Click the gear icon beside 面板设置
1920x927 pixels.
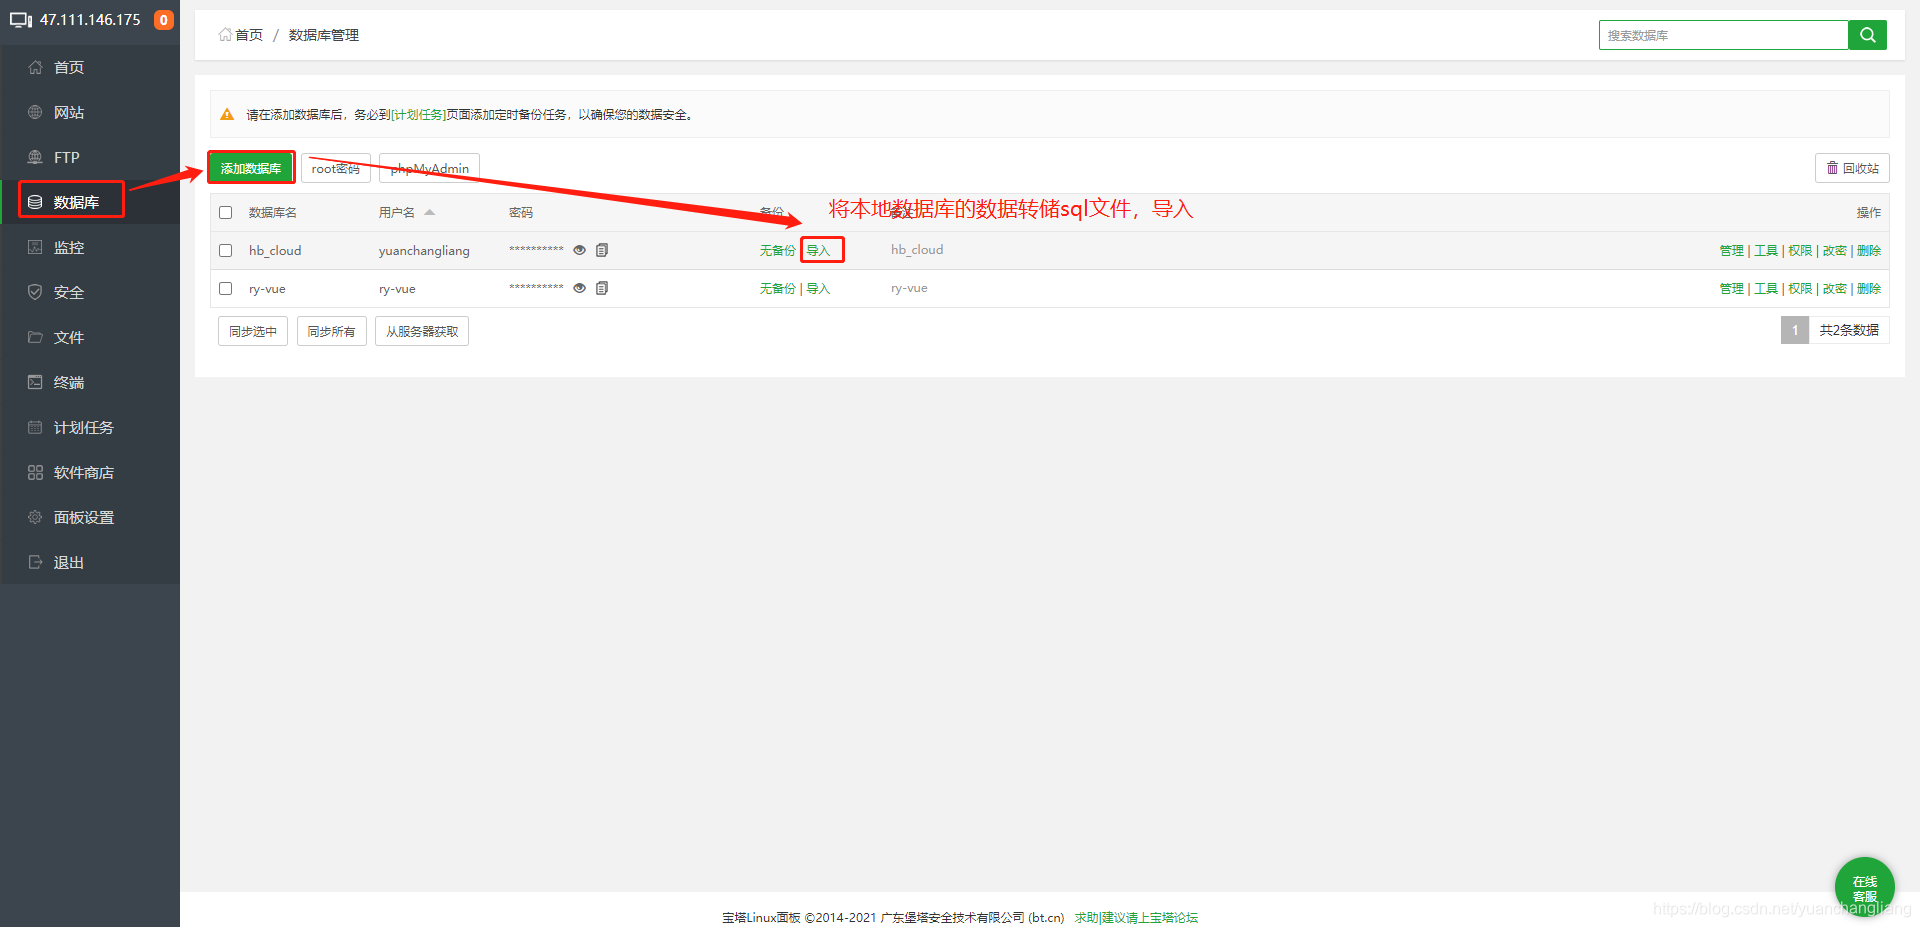click(x=35, y=517)
